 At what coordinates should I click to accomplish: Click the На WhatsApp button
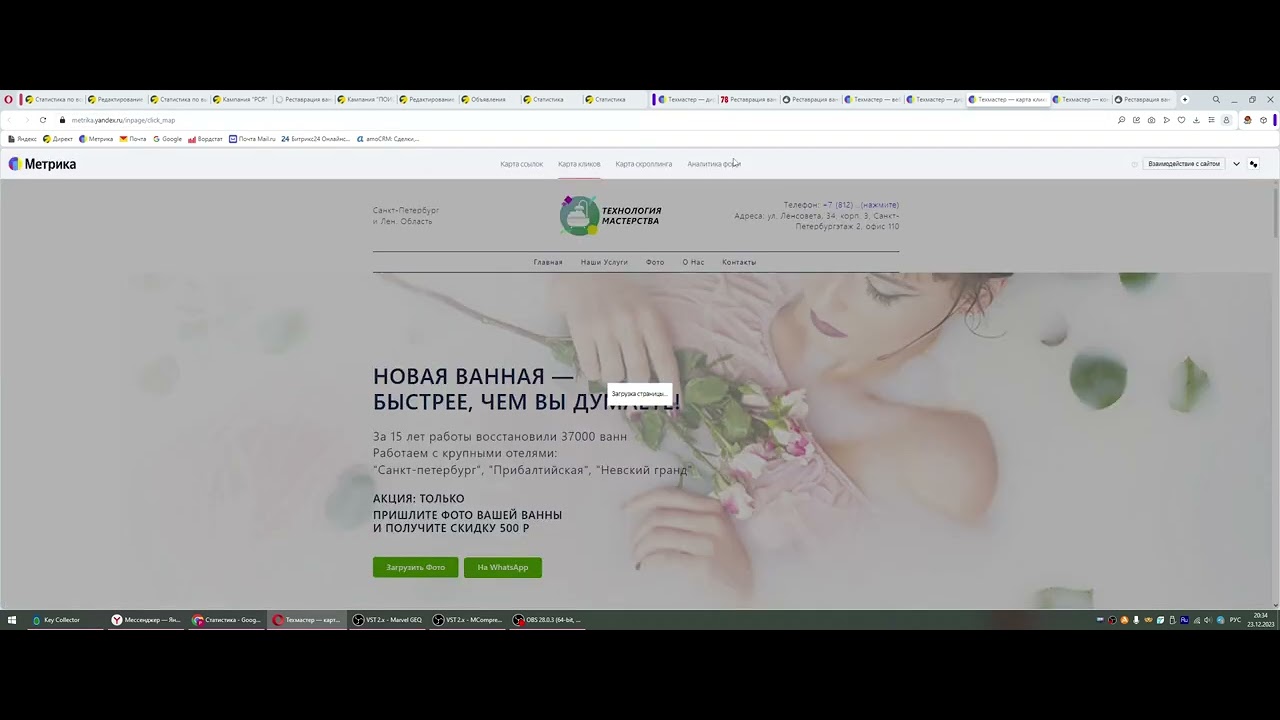pyautogui.click(x=502, y=567)
